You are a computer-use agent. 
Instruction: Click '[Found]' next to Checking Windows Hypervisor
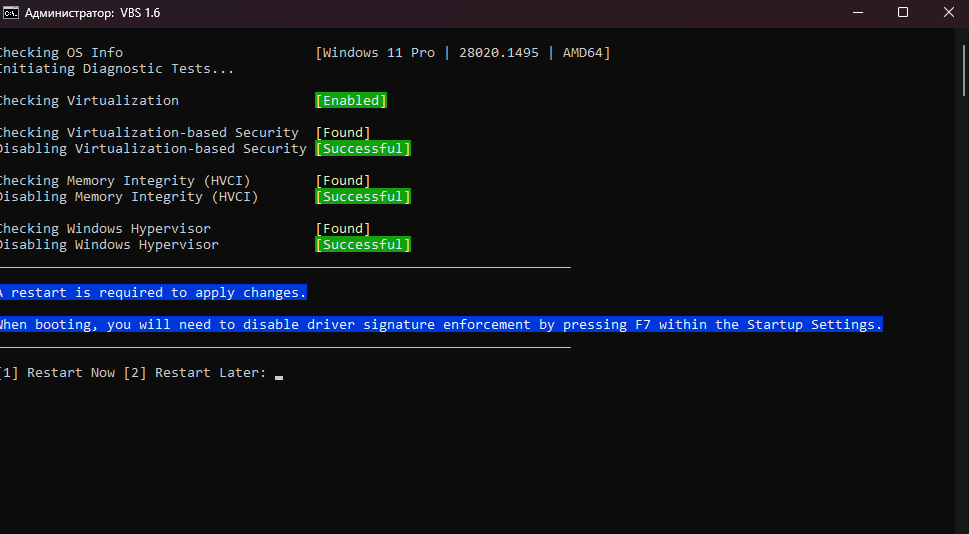click(x=343, y=229)
